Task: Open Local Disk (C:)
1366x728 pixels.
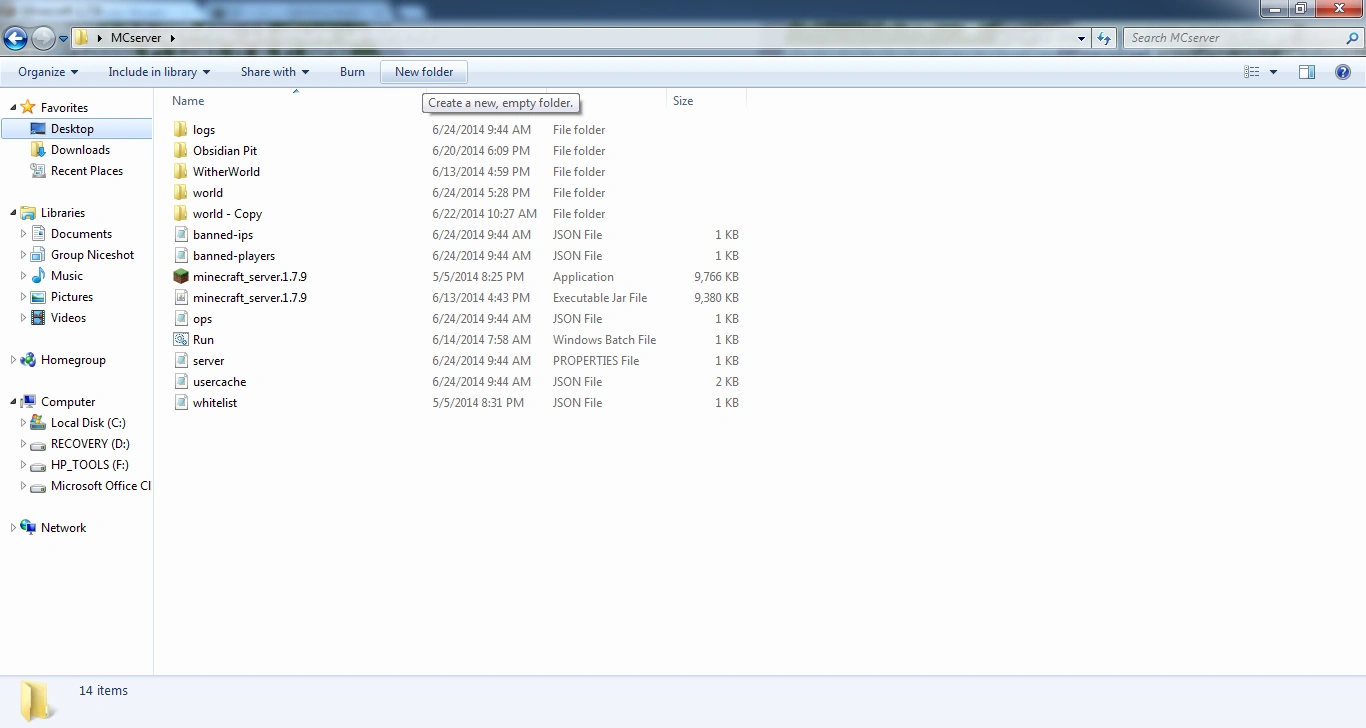Action: pos(88,423)
